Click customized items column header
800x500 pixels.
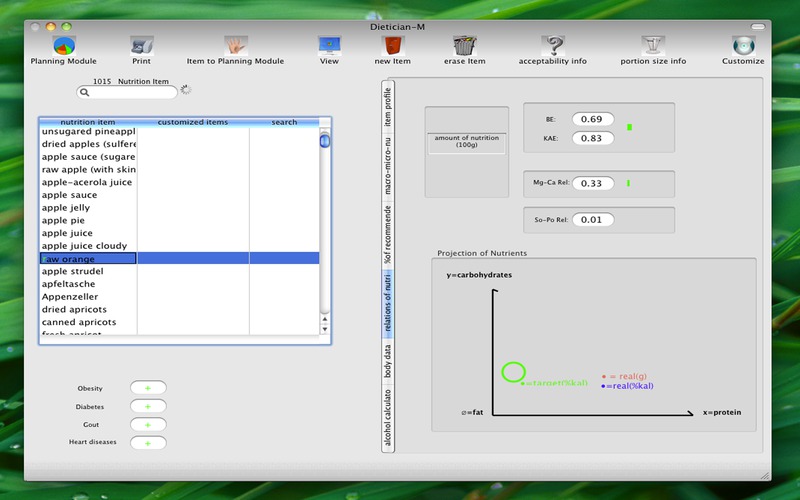click(193, 122)
